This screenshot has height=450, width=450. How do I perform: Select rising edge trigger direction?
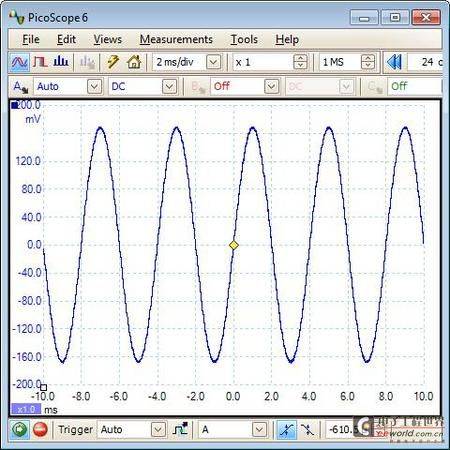[286, 429]
